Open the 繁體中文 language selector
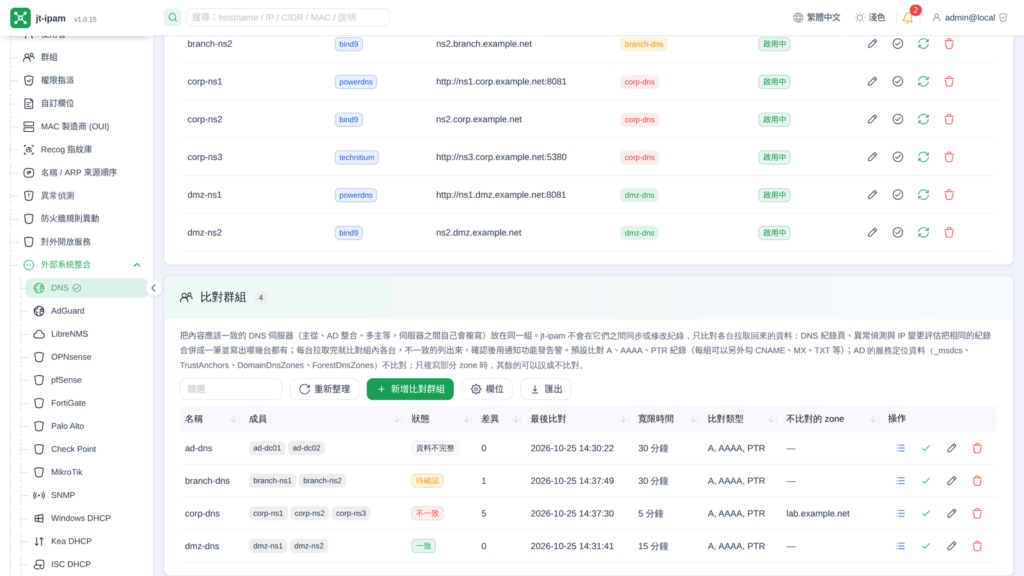This screenshot has height=576, width=1024. click(x=816, y=18)
